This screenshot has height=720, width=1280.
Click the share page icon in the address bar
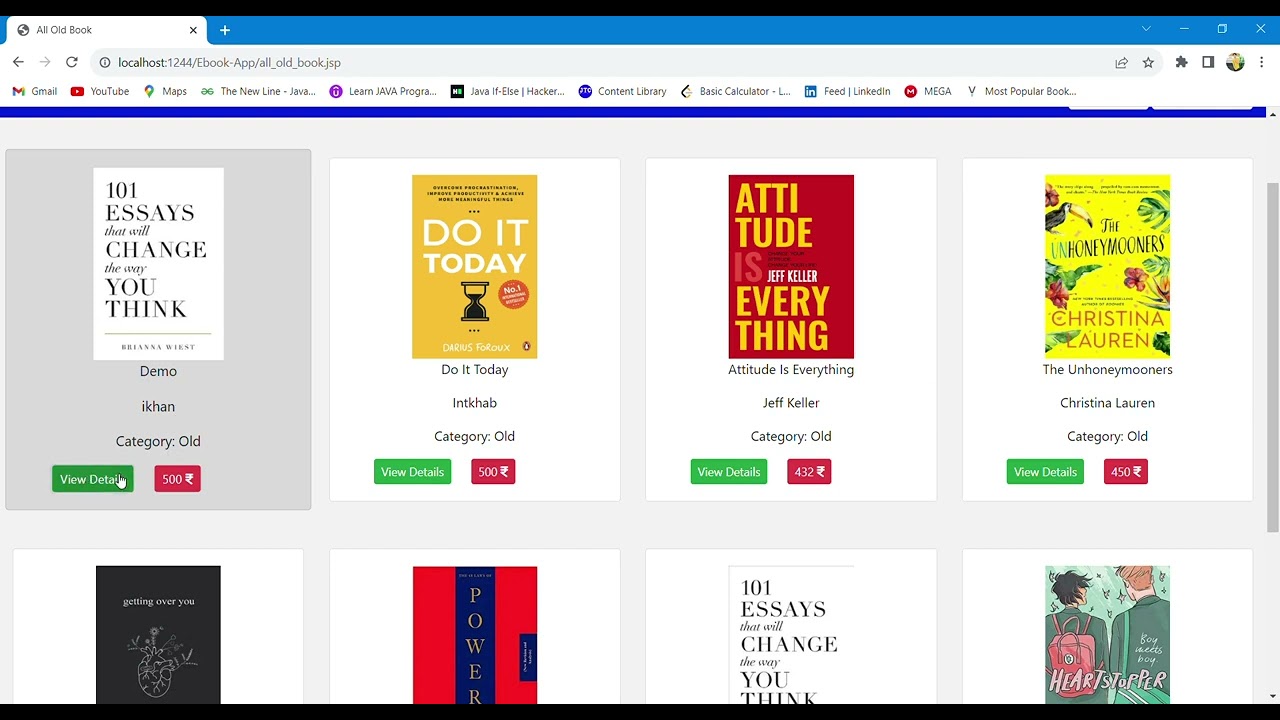(x=1122, y=62)
